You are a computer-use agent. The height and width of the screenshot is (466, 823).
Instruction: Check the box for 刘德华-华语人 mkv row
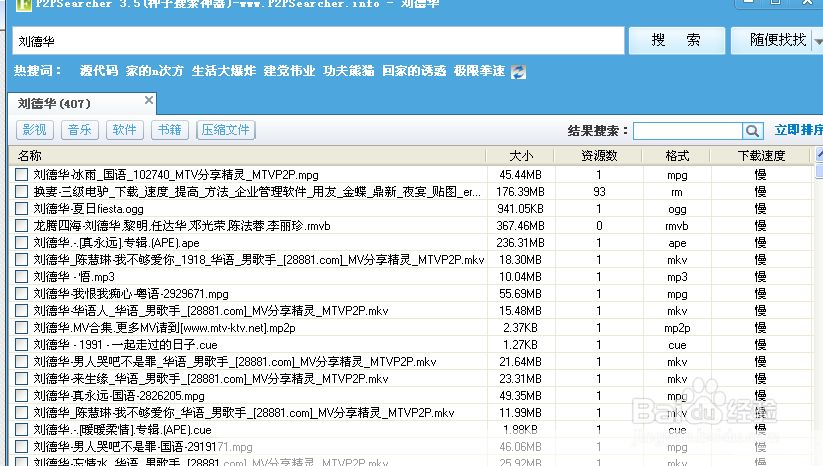22,311
